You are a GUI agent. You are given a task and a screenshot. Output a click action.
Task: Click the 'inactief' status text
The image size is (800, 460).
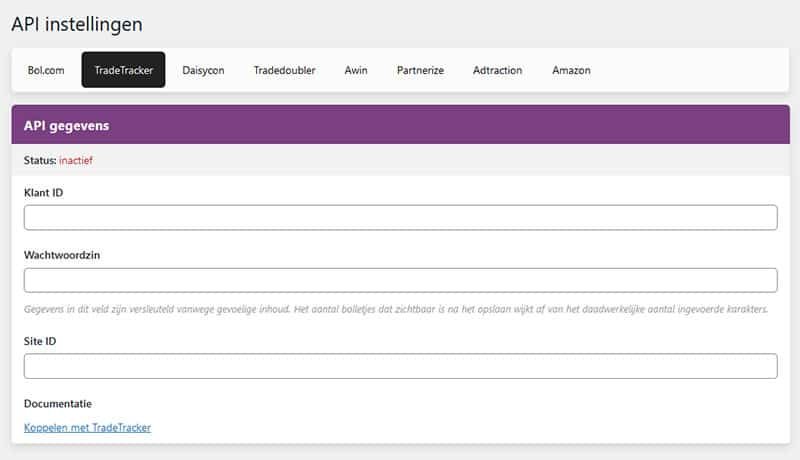(x=76, y=160)
